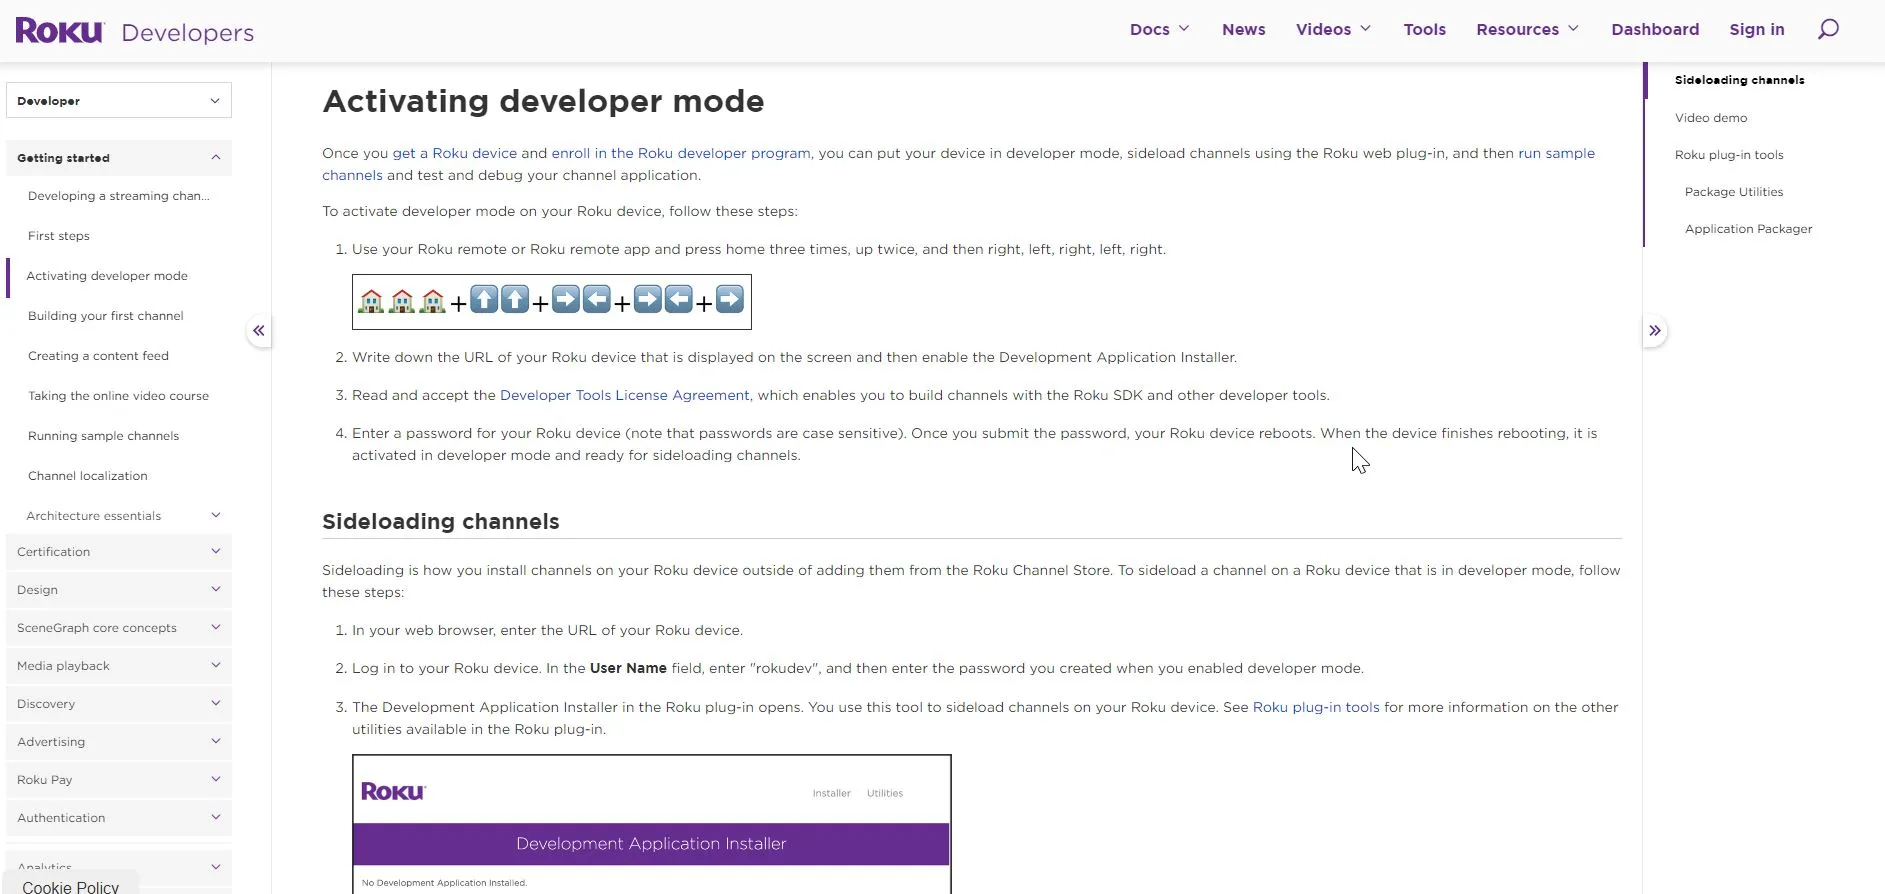Open the Videos menu
This screenshot has height=894, width=1885.
[x=1333, y=29]
